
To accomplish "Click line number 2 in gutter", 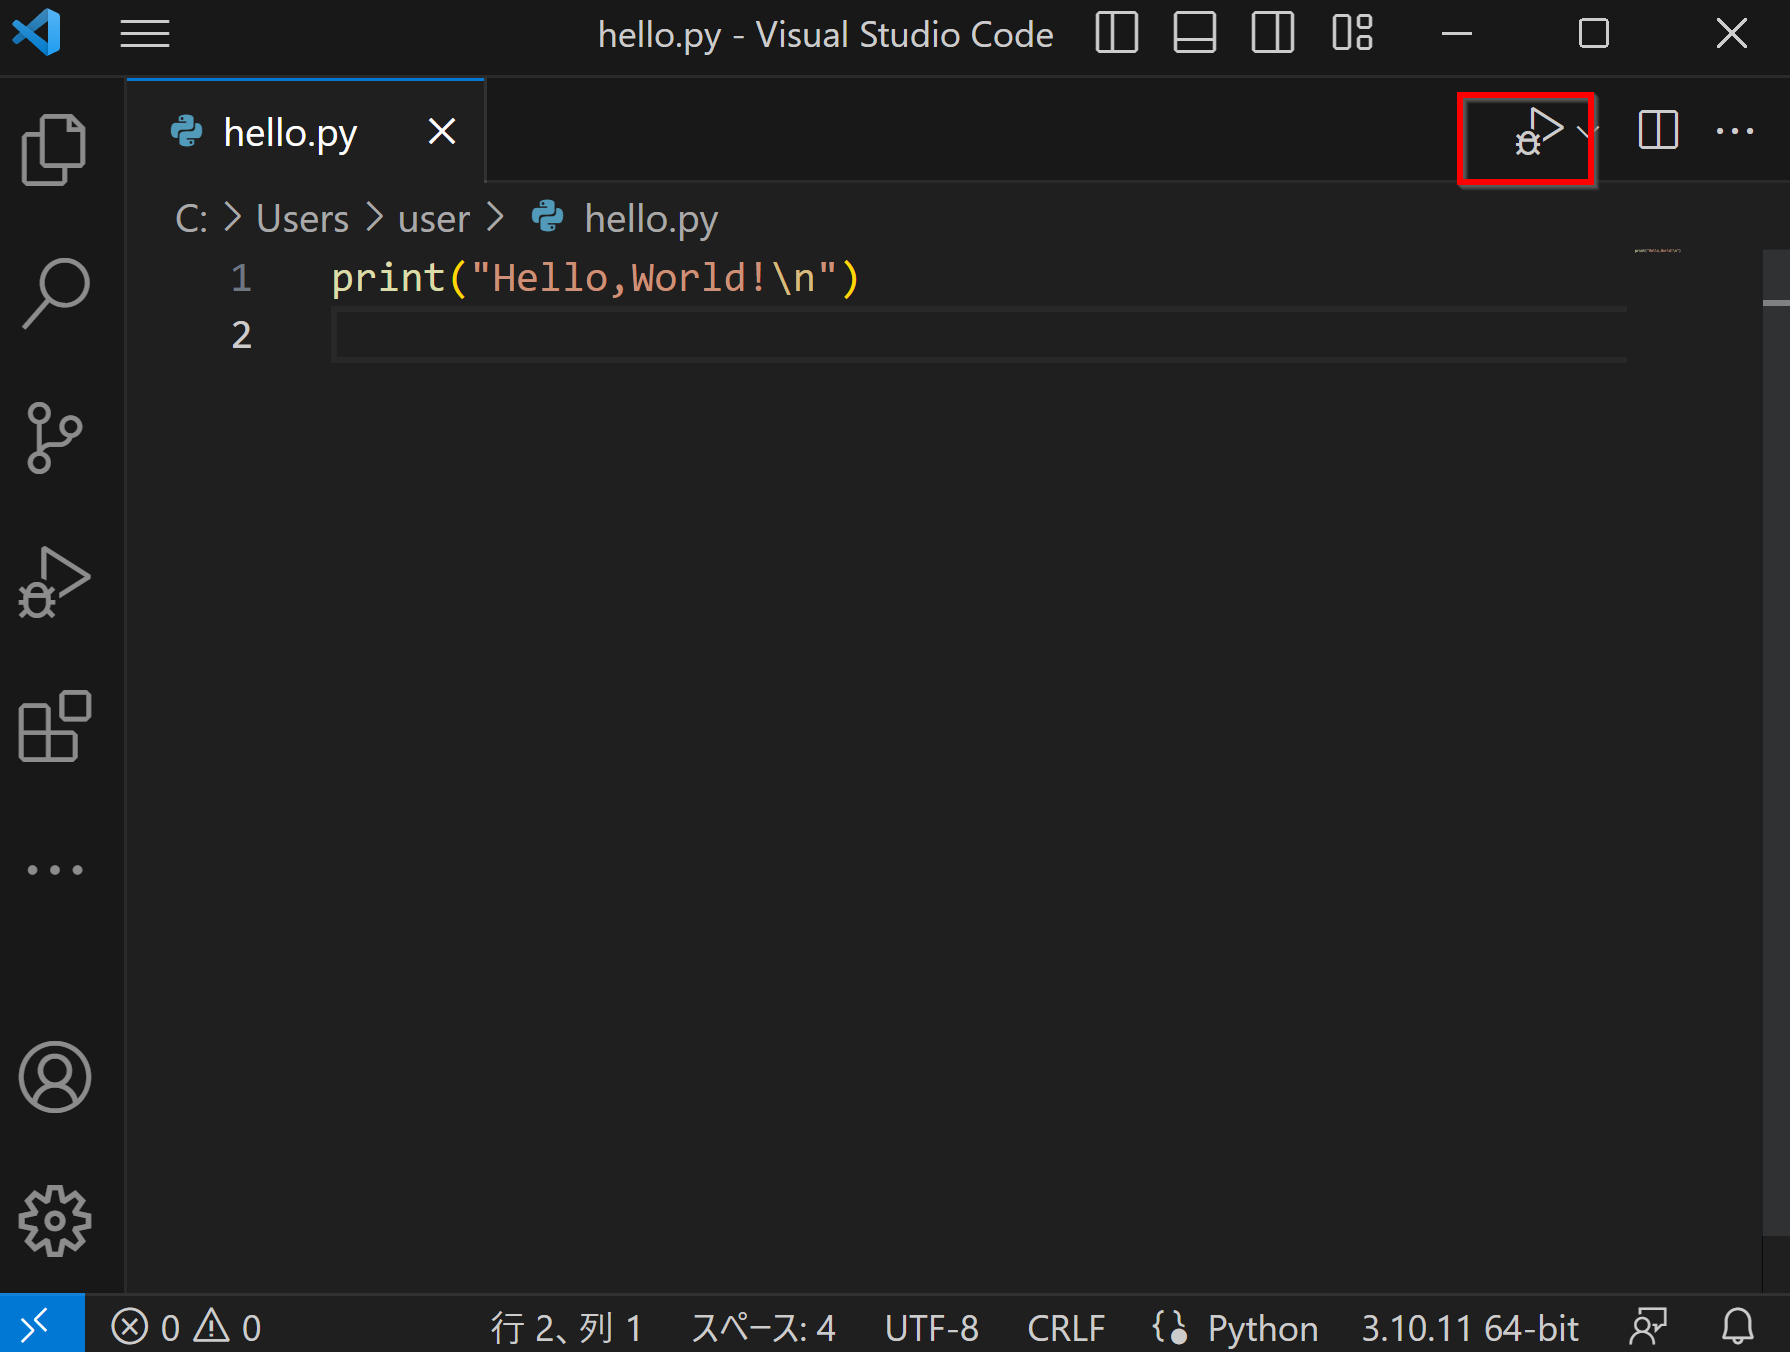I will 241,334.
